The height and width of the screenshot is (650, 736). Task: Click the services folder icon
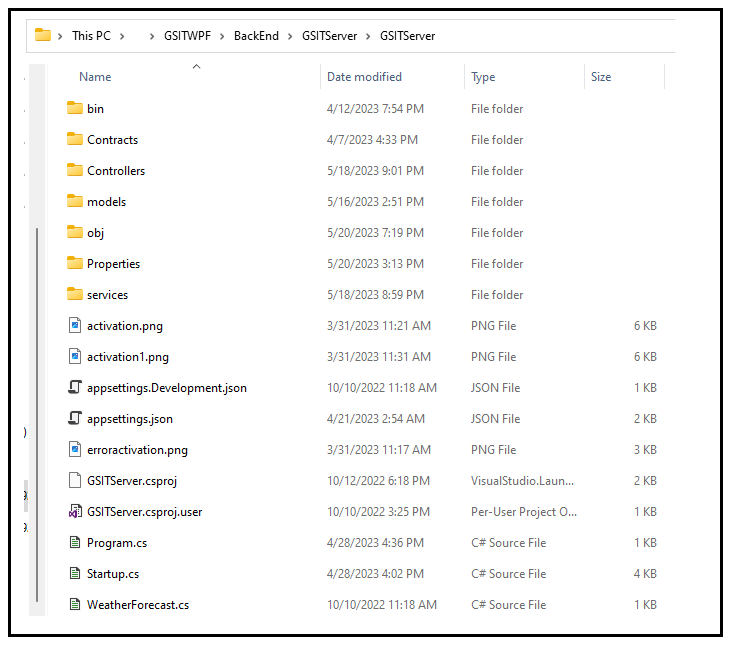pyautogui.click(x=75, y=294)
